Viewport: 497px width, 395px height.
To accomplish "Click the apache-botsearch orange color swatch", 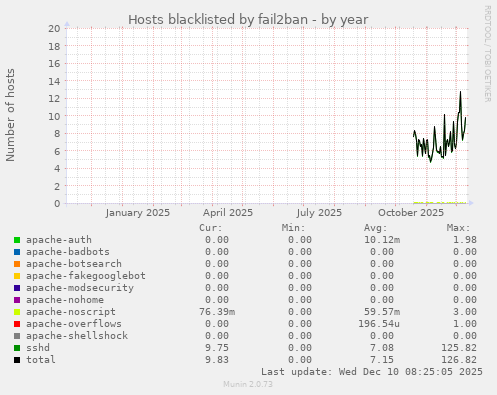I will 17,264.
